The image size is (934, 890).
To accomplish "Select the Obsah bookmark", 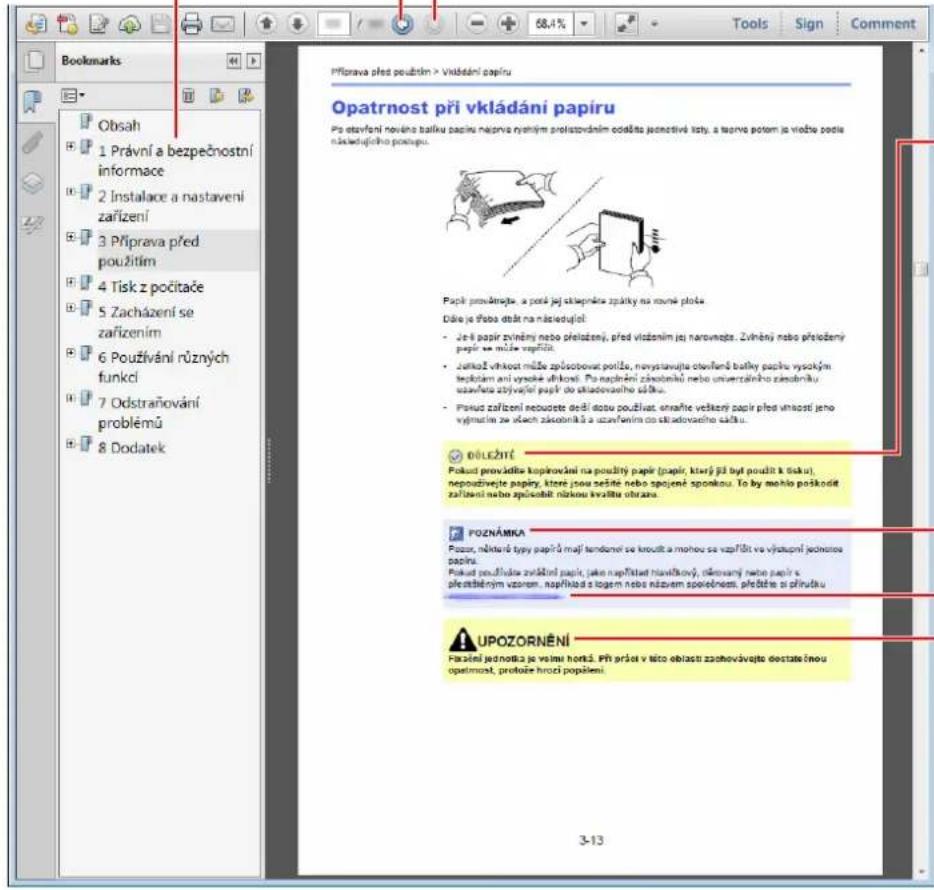I will coord(119,126).
